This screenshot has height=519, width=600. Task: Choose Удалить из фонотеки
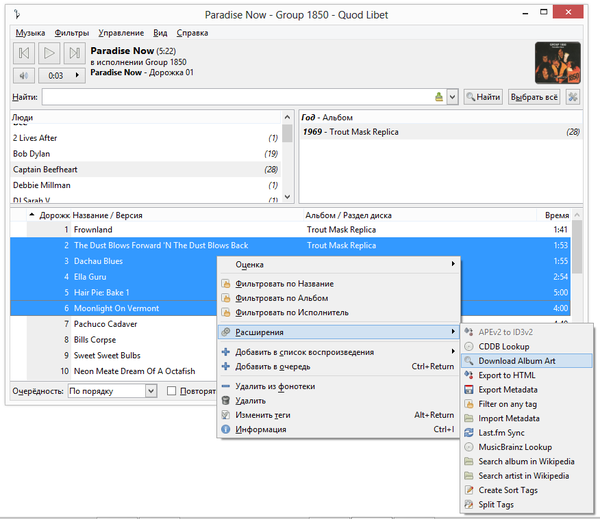[339, 386]
